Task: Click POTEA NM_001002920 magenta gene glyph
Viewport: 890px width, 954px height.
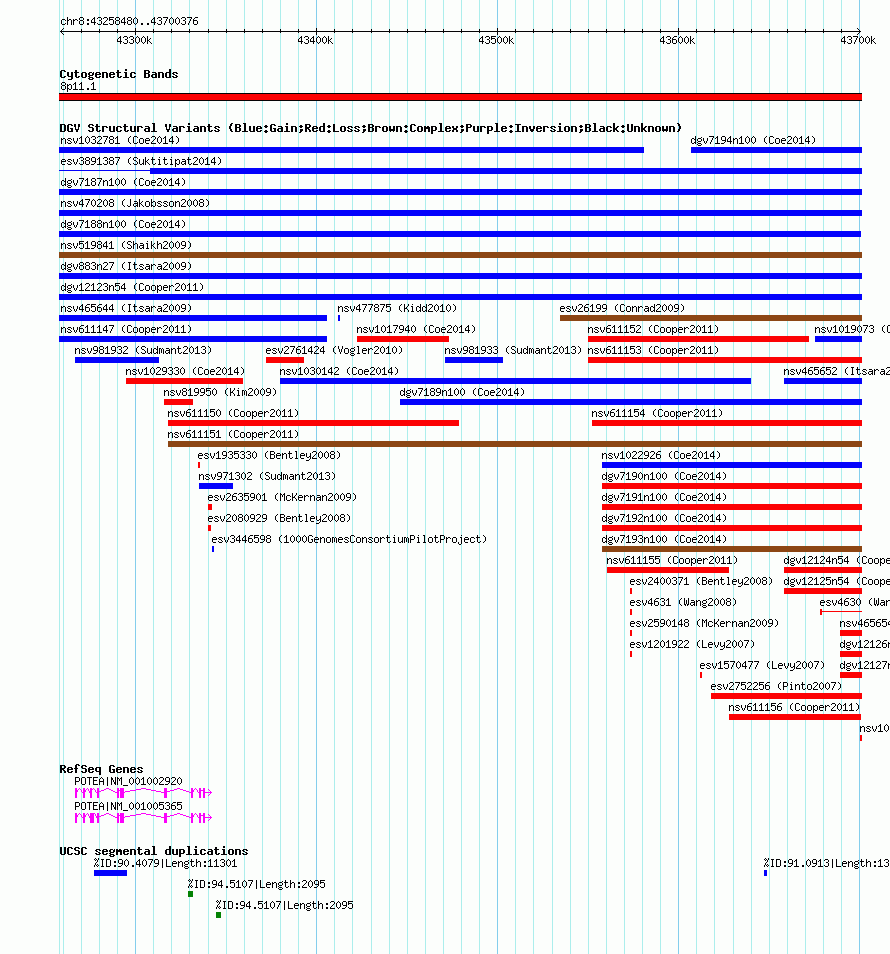Action: pyautogui.click(x=143, y=793)
